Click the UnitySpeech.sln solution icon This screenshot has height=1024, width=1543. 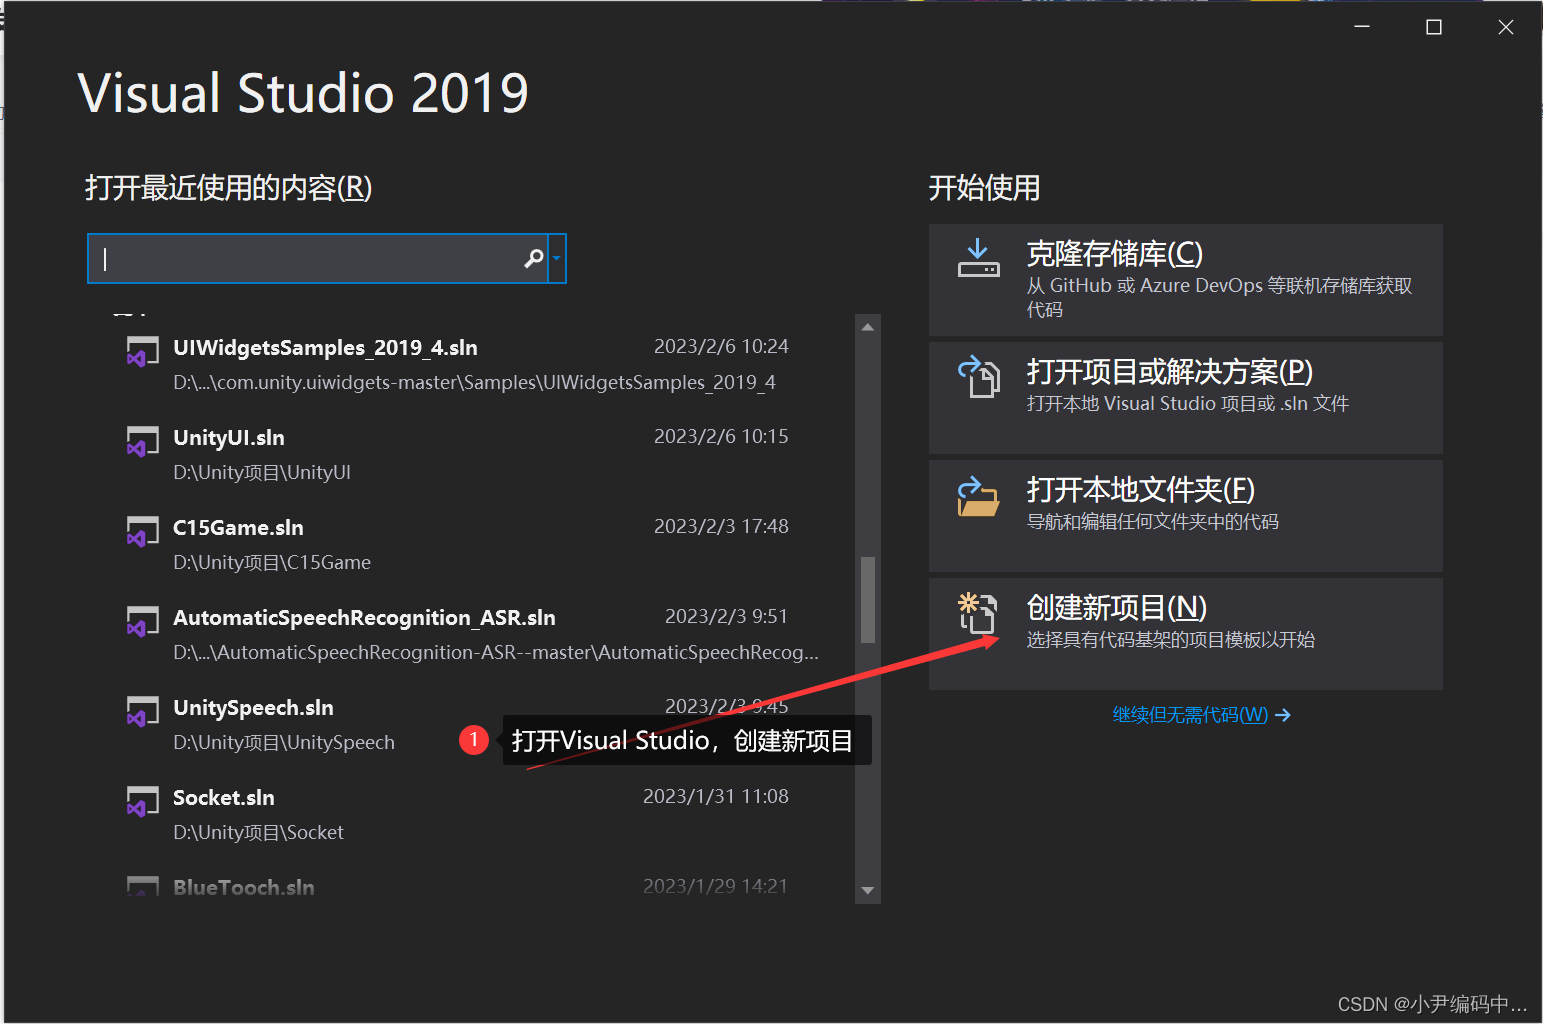[x=143, y=712]
